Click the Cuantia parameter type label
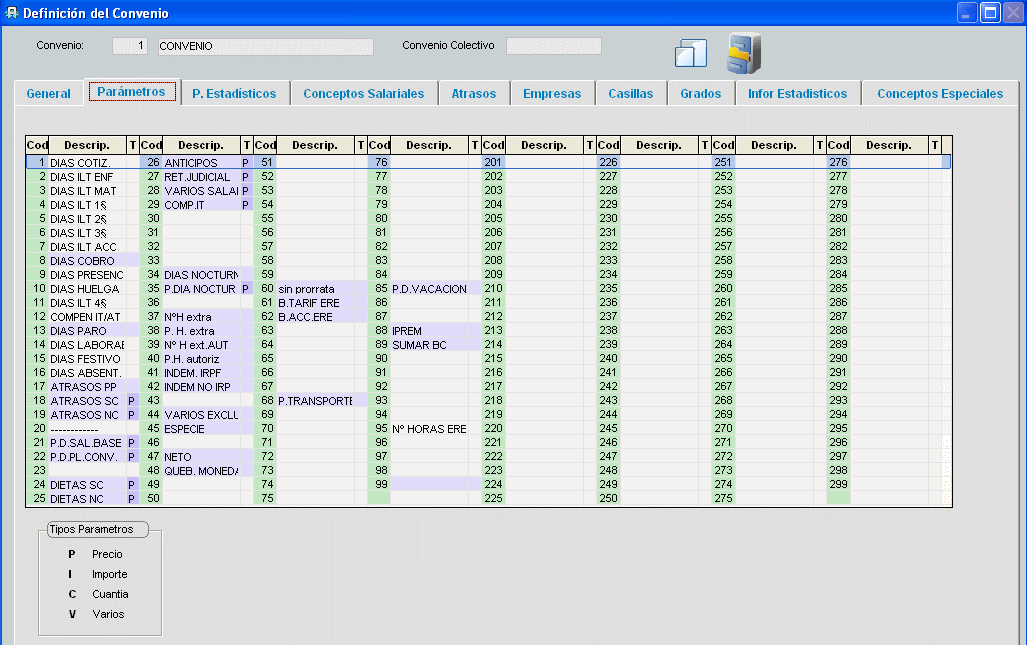The image size is (1027, 645). tap(110, 594)
